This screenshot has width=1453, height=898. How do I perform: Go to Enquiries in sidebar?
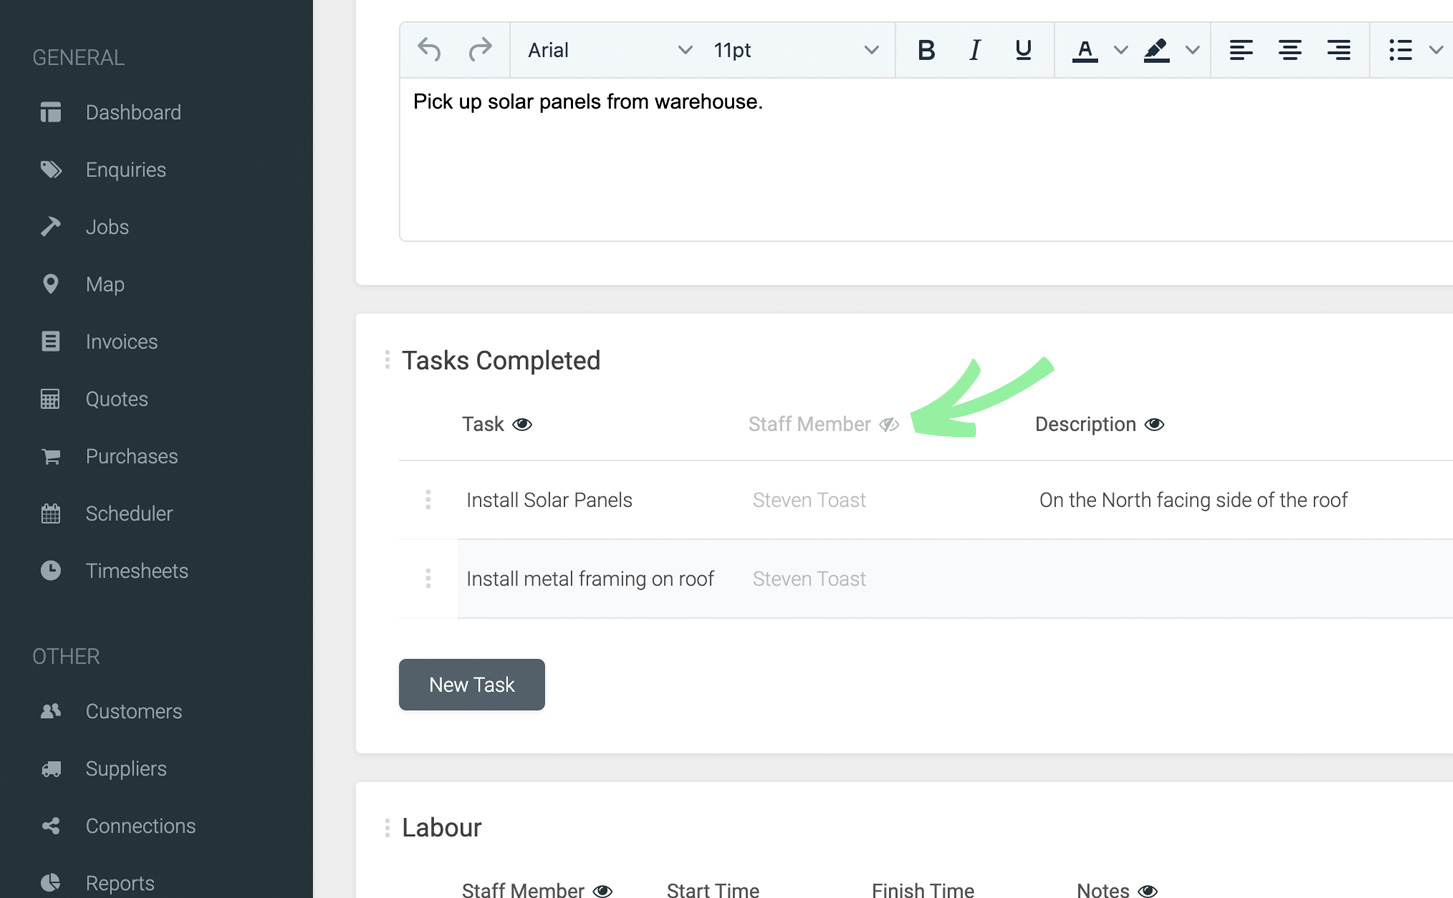click(x=126, y=170)
